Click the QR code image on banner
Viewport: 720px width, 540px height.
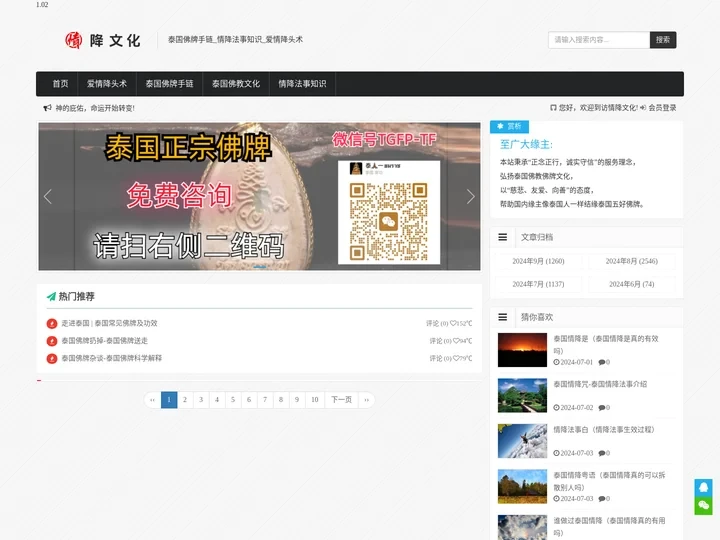click(389, 222)
